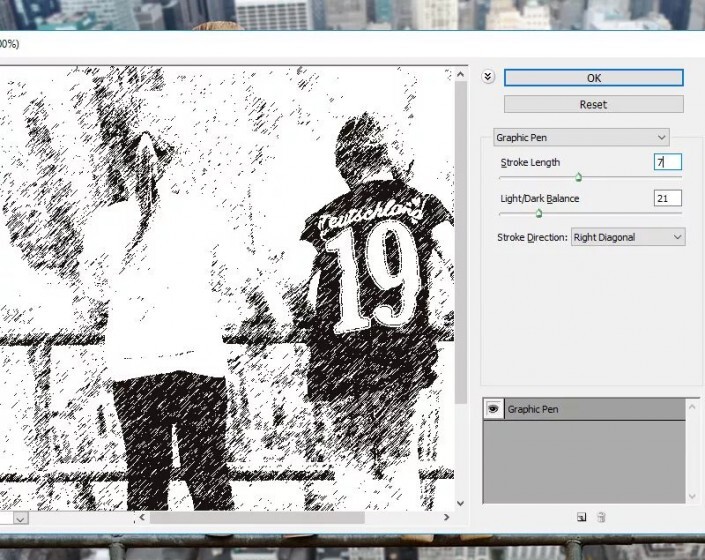Collapse the filter thumbnails with the double-chevron button
The width and height of the screenshot is (705, 560).
pos(488,77)
